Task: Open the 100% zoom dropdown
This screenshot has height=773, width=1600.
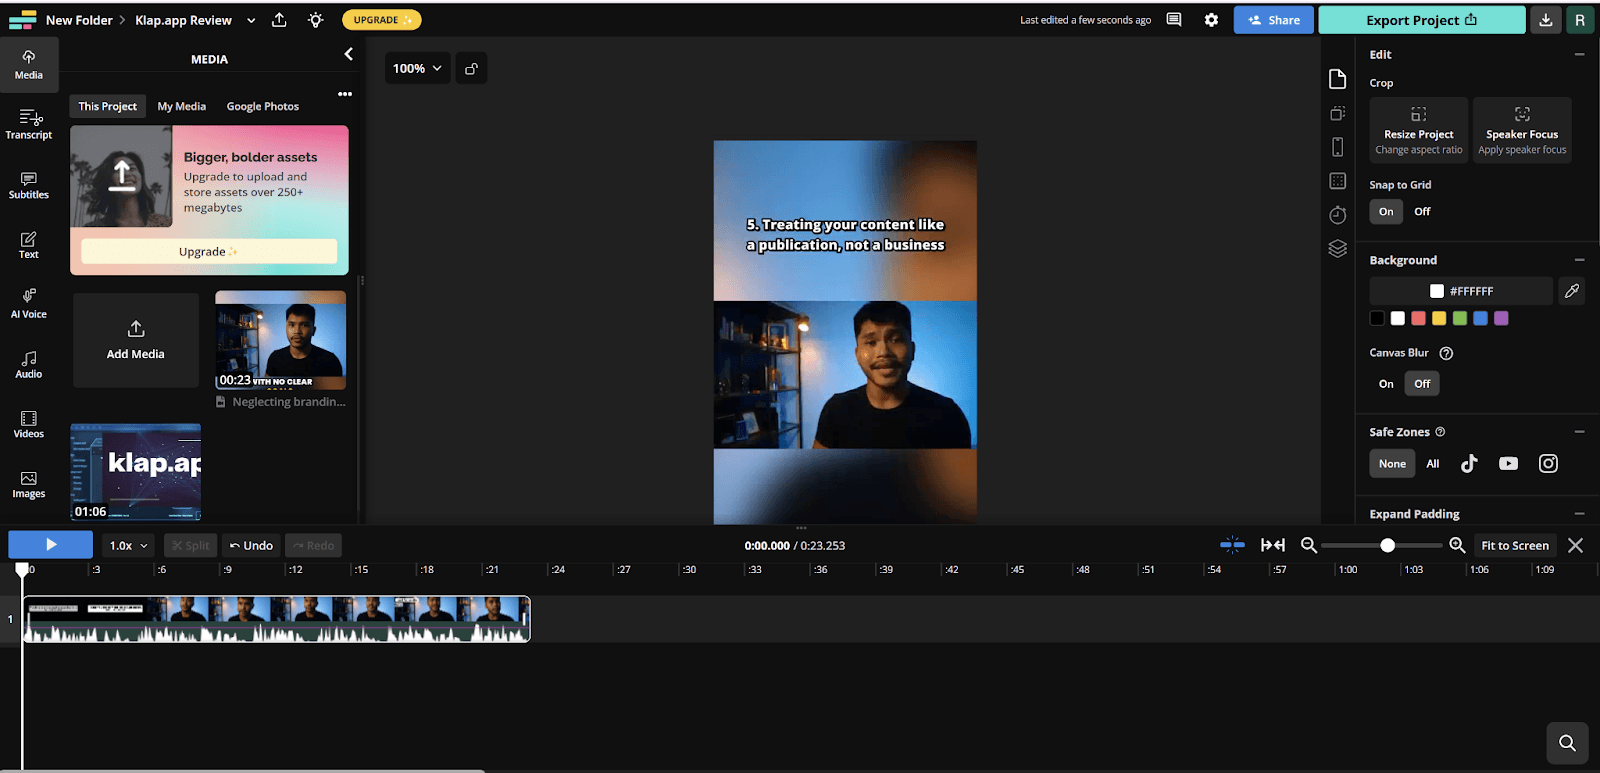Action: coord(417,68)
